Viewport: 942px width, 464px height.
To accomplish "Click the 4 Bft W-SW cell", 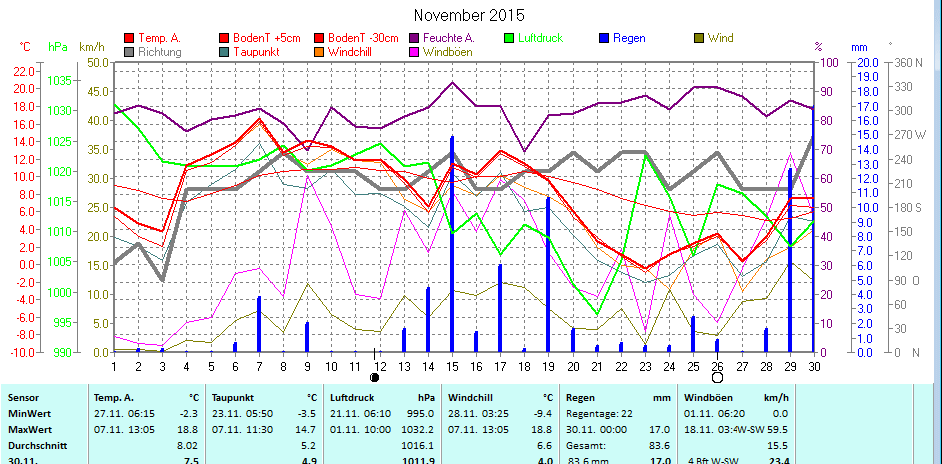I will point(711,461).
